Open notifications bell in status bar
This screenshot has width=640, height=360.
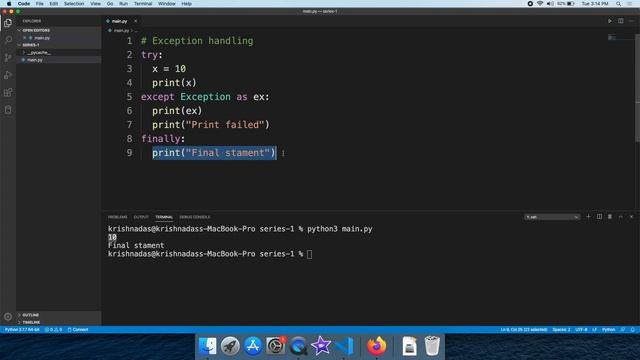(633, 330)
